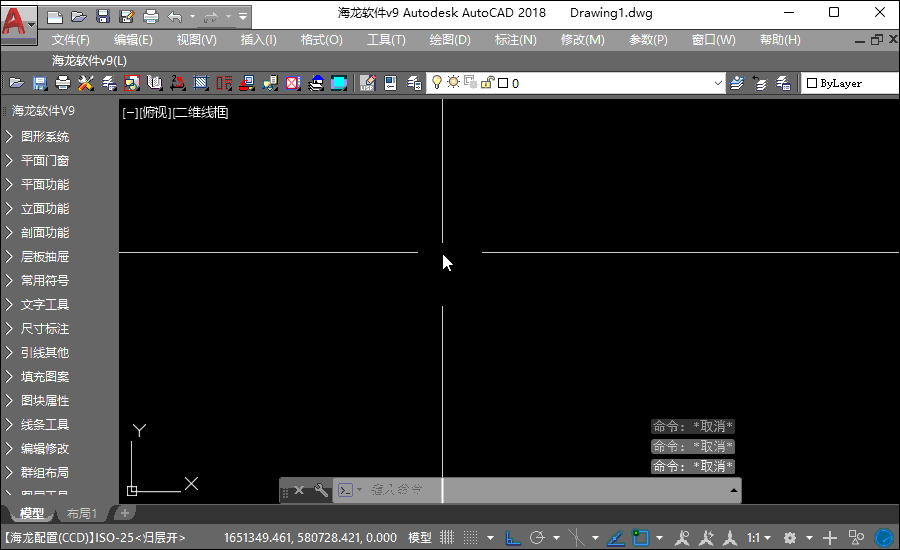Create a new drawing from quick access toolbar
This screenshot has width=900, height=550.
55,17
